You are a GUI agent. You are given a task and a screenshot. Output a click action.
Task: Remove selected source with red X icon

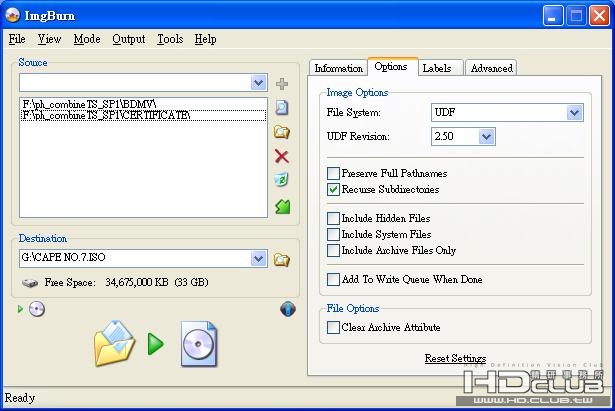click(282, 156)
